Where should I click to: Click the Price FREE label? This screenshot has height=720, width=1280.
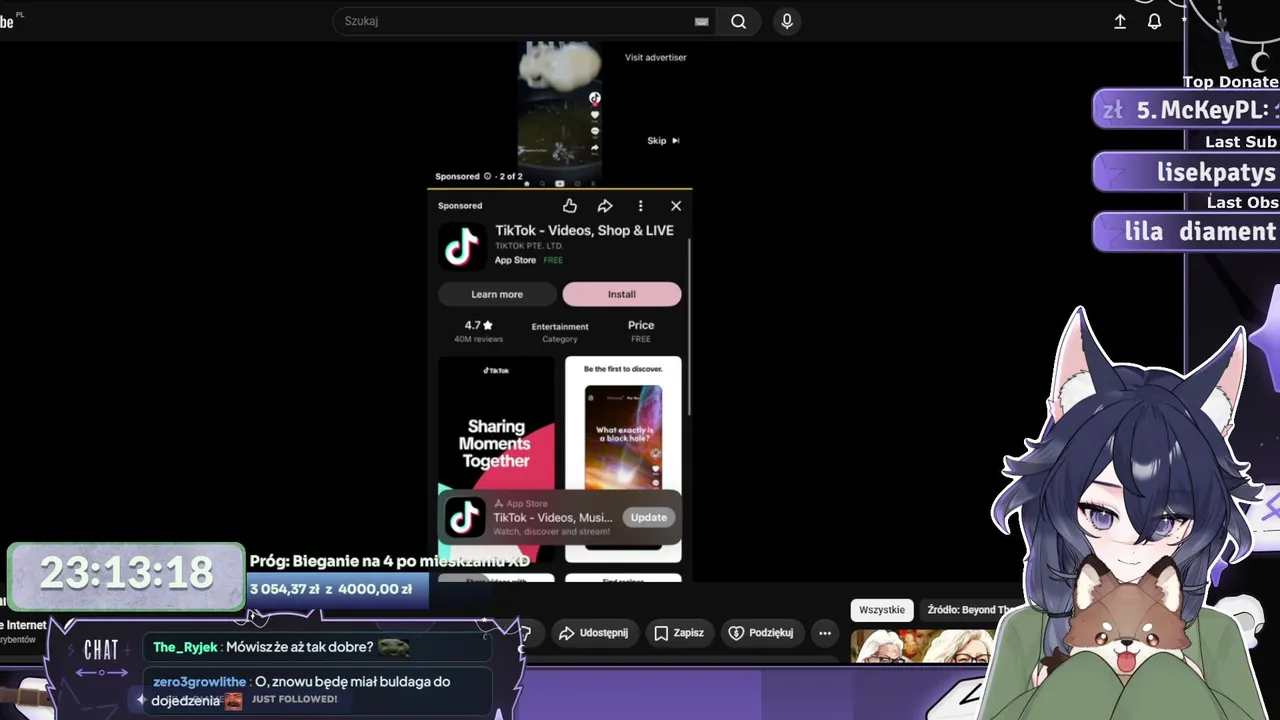click(x=641, y=331)
